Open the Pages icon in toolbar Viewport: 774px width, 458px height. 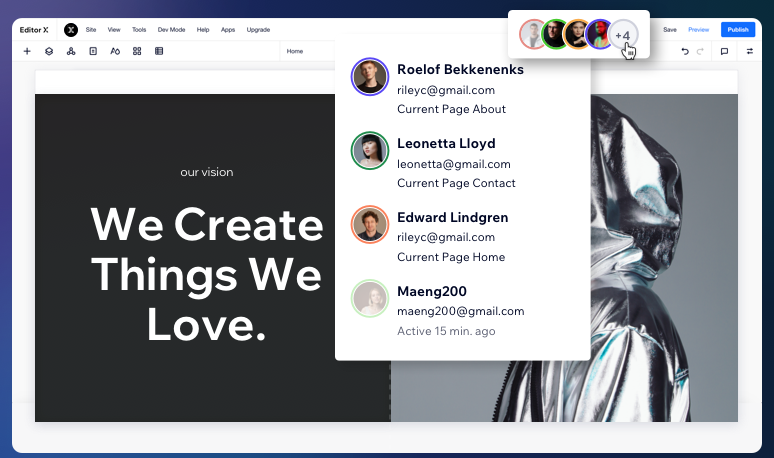pos(93,51)
